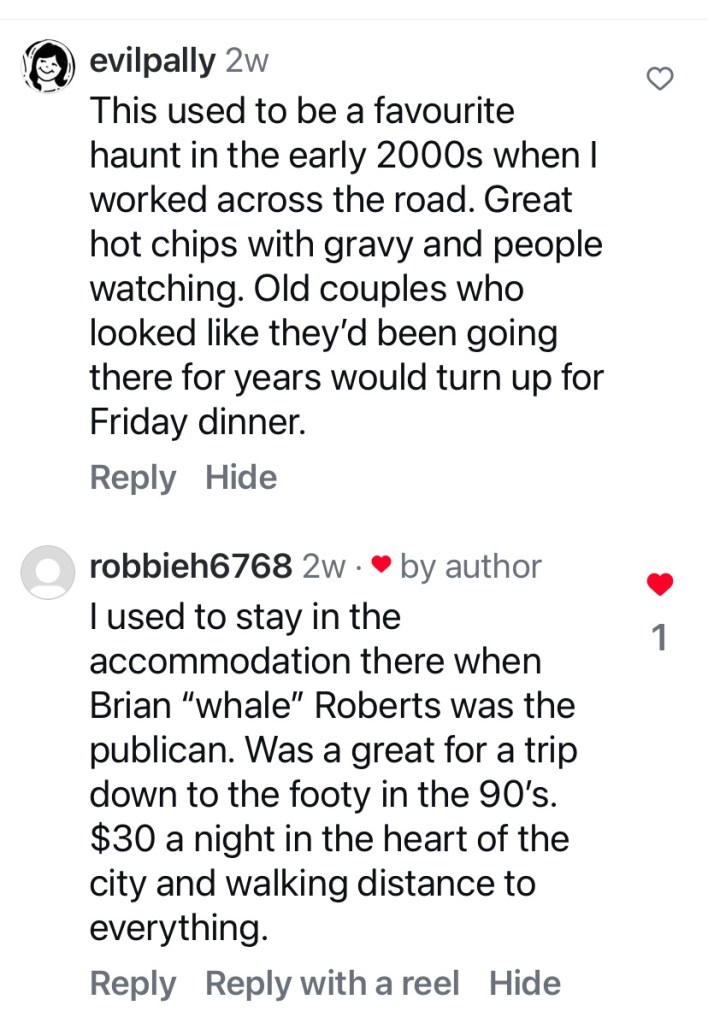Image resolution: width=708 pixels, height=1023 pixels.
Task: Unlike robbieh6768's comment via red heart
Action: pos(659,585)
